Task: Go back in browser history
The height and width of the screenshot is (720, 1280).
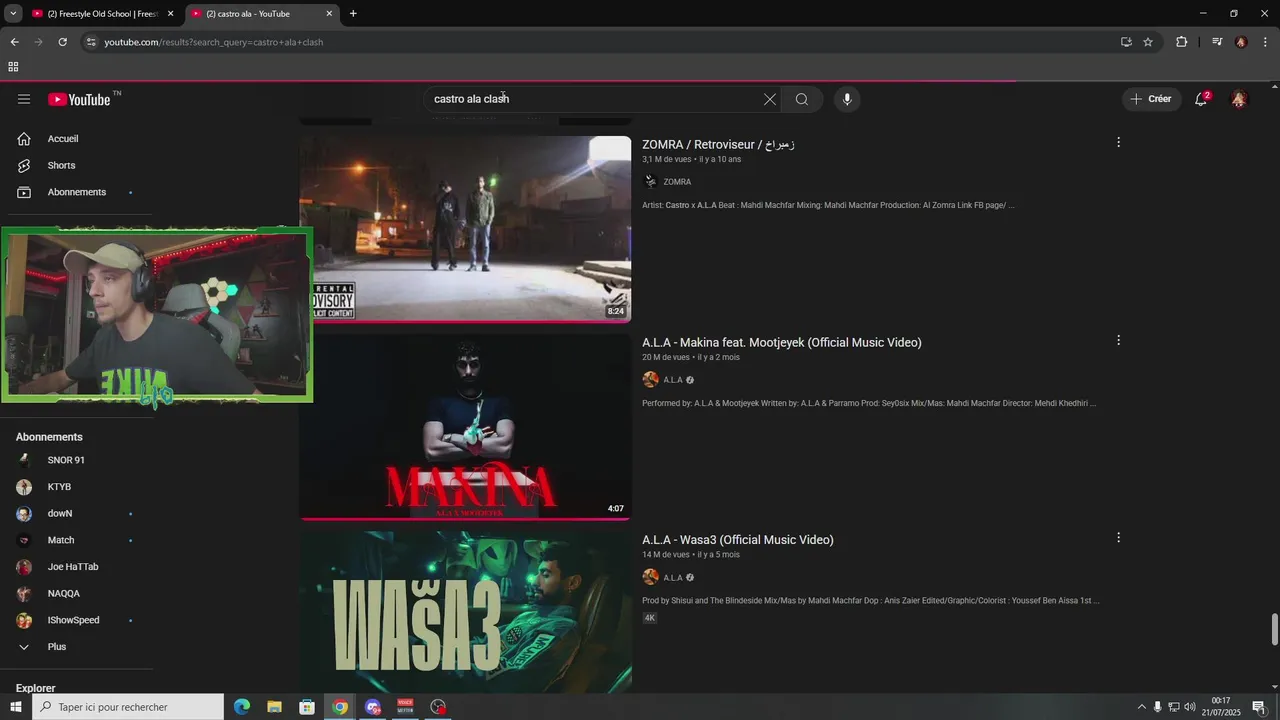Action: pos(14,42)
